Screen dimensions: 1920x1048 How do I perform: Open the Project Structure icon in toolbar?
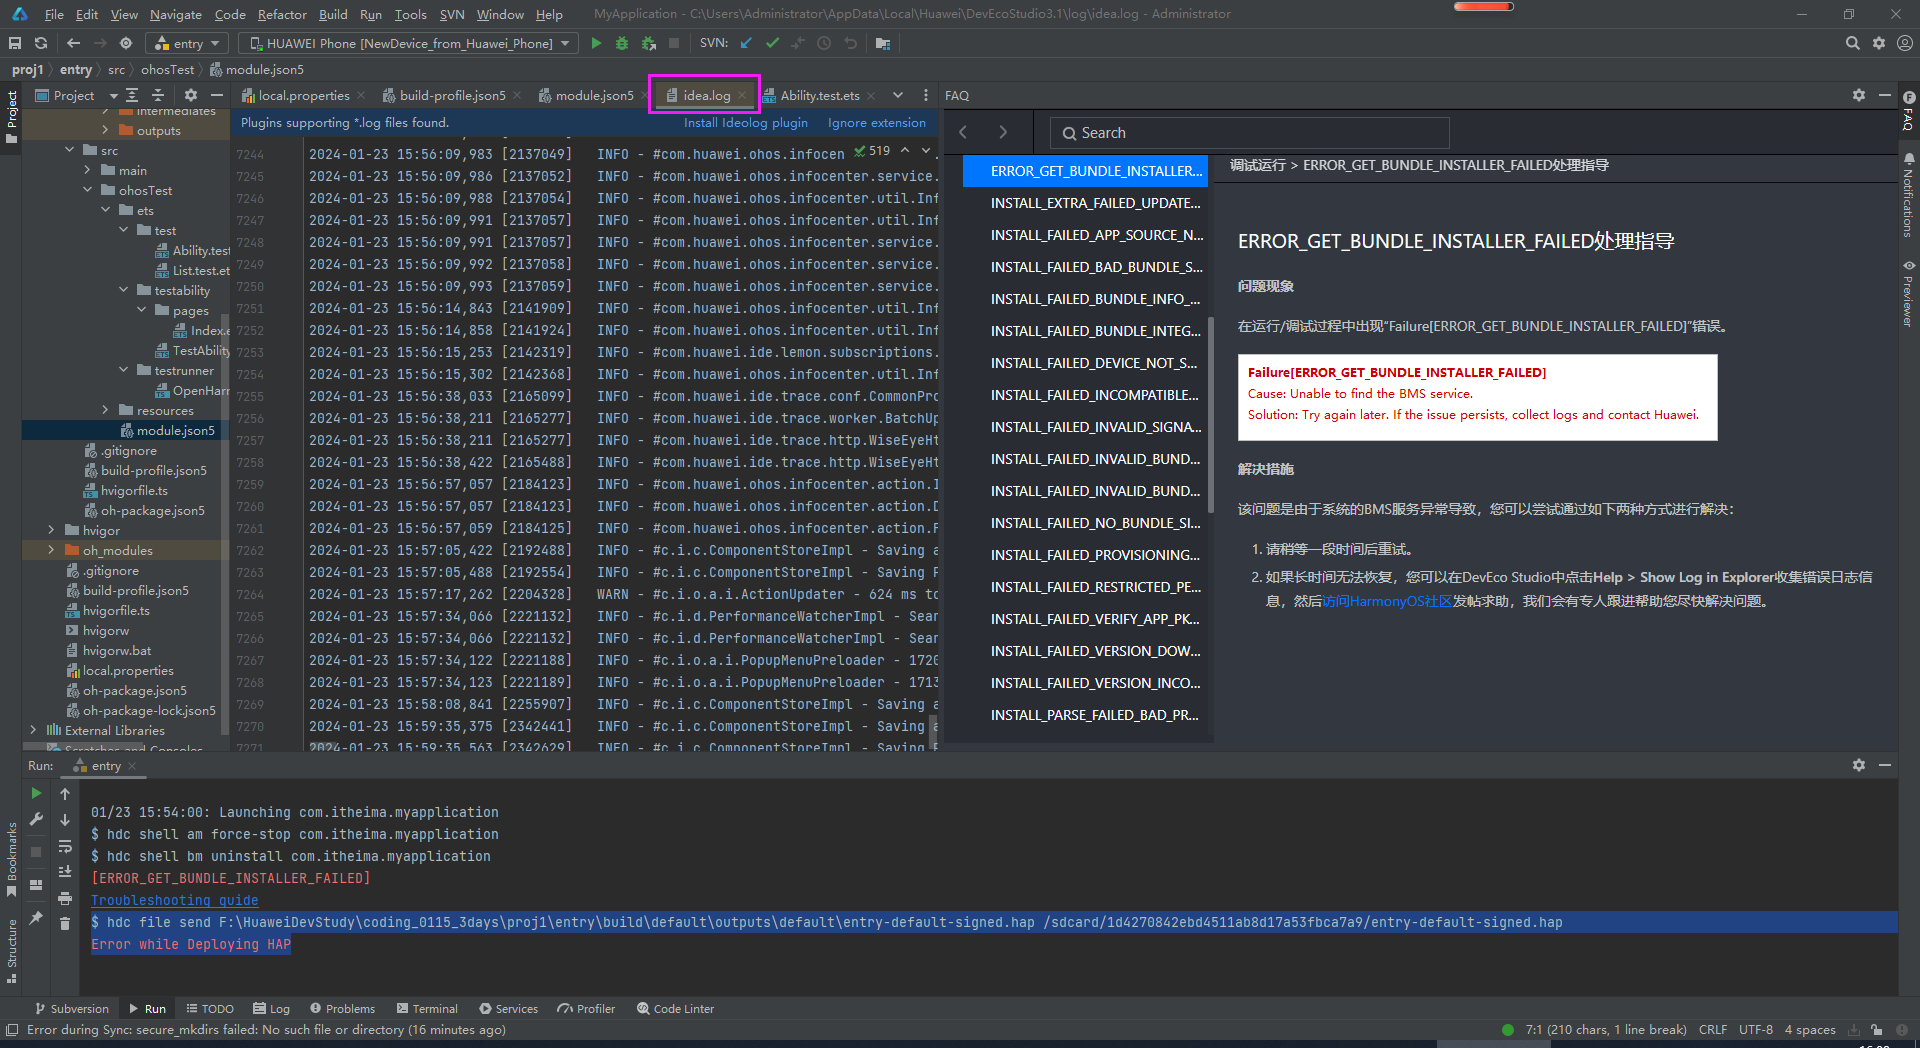[x=883, y=43]
